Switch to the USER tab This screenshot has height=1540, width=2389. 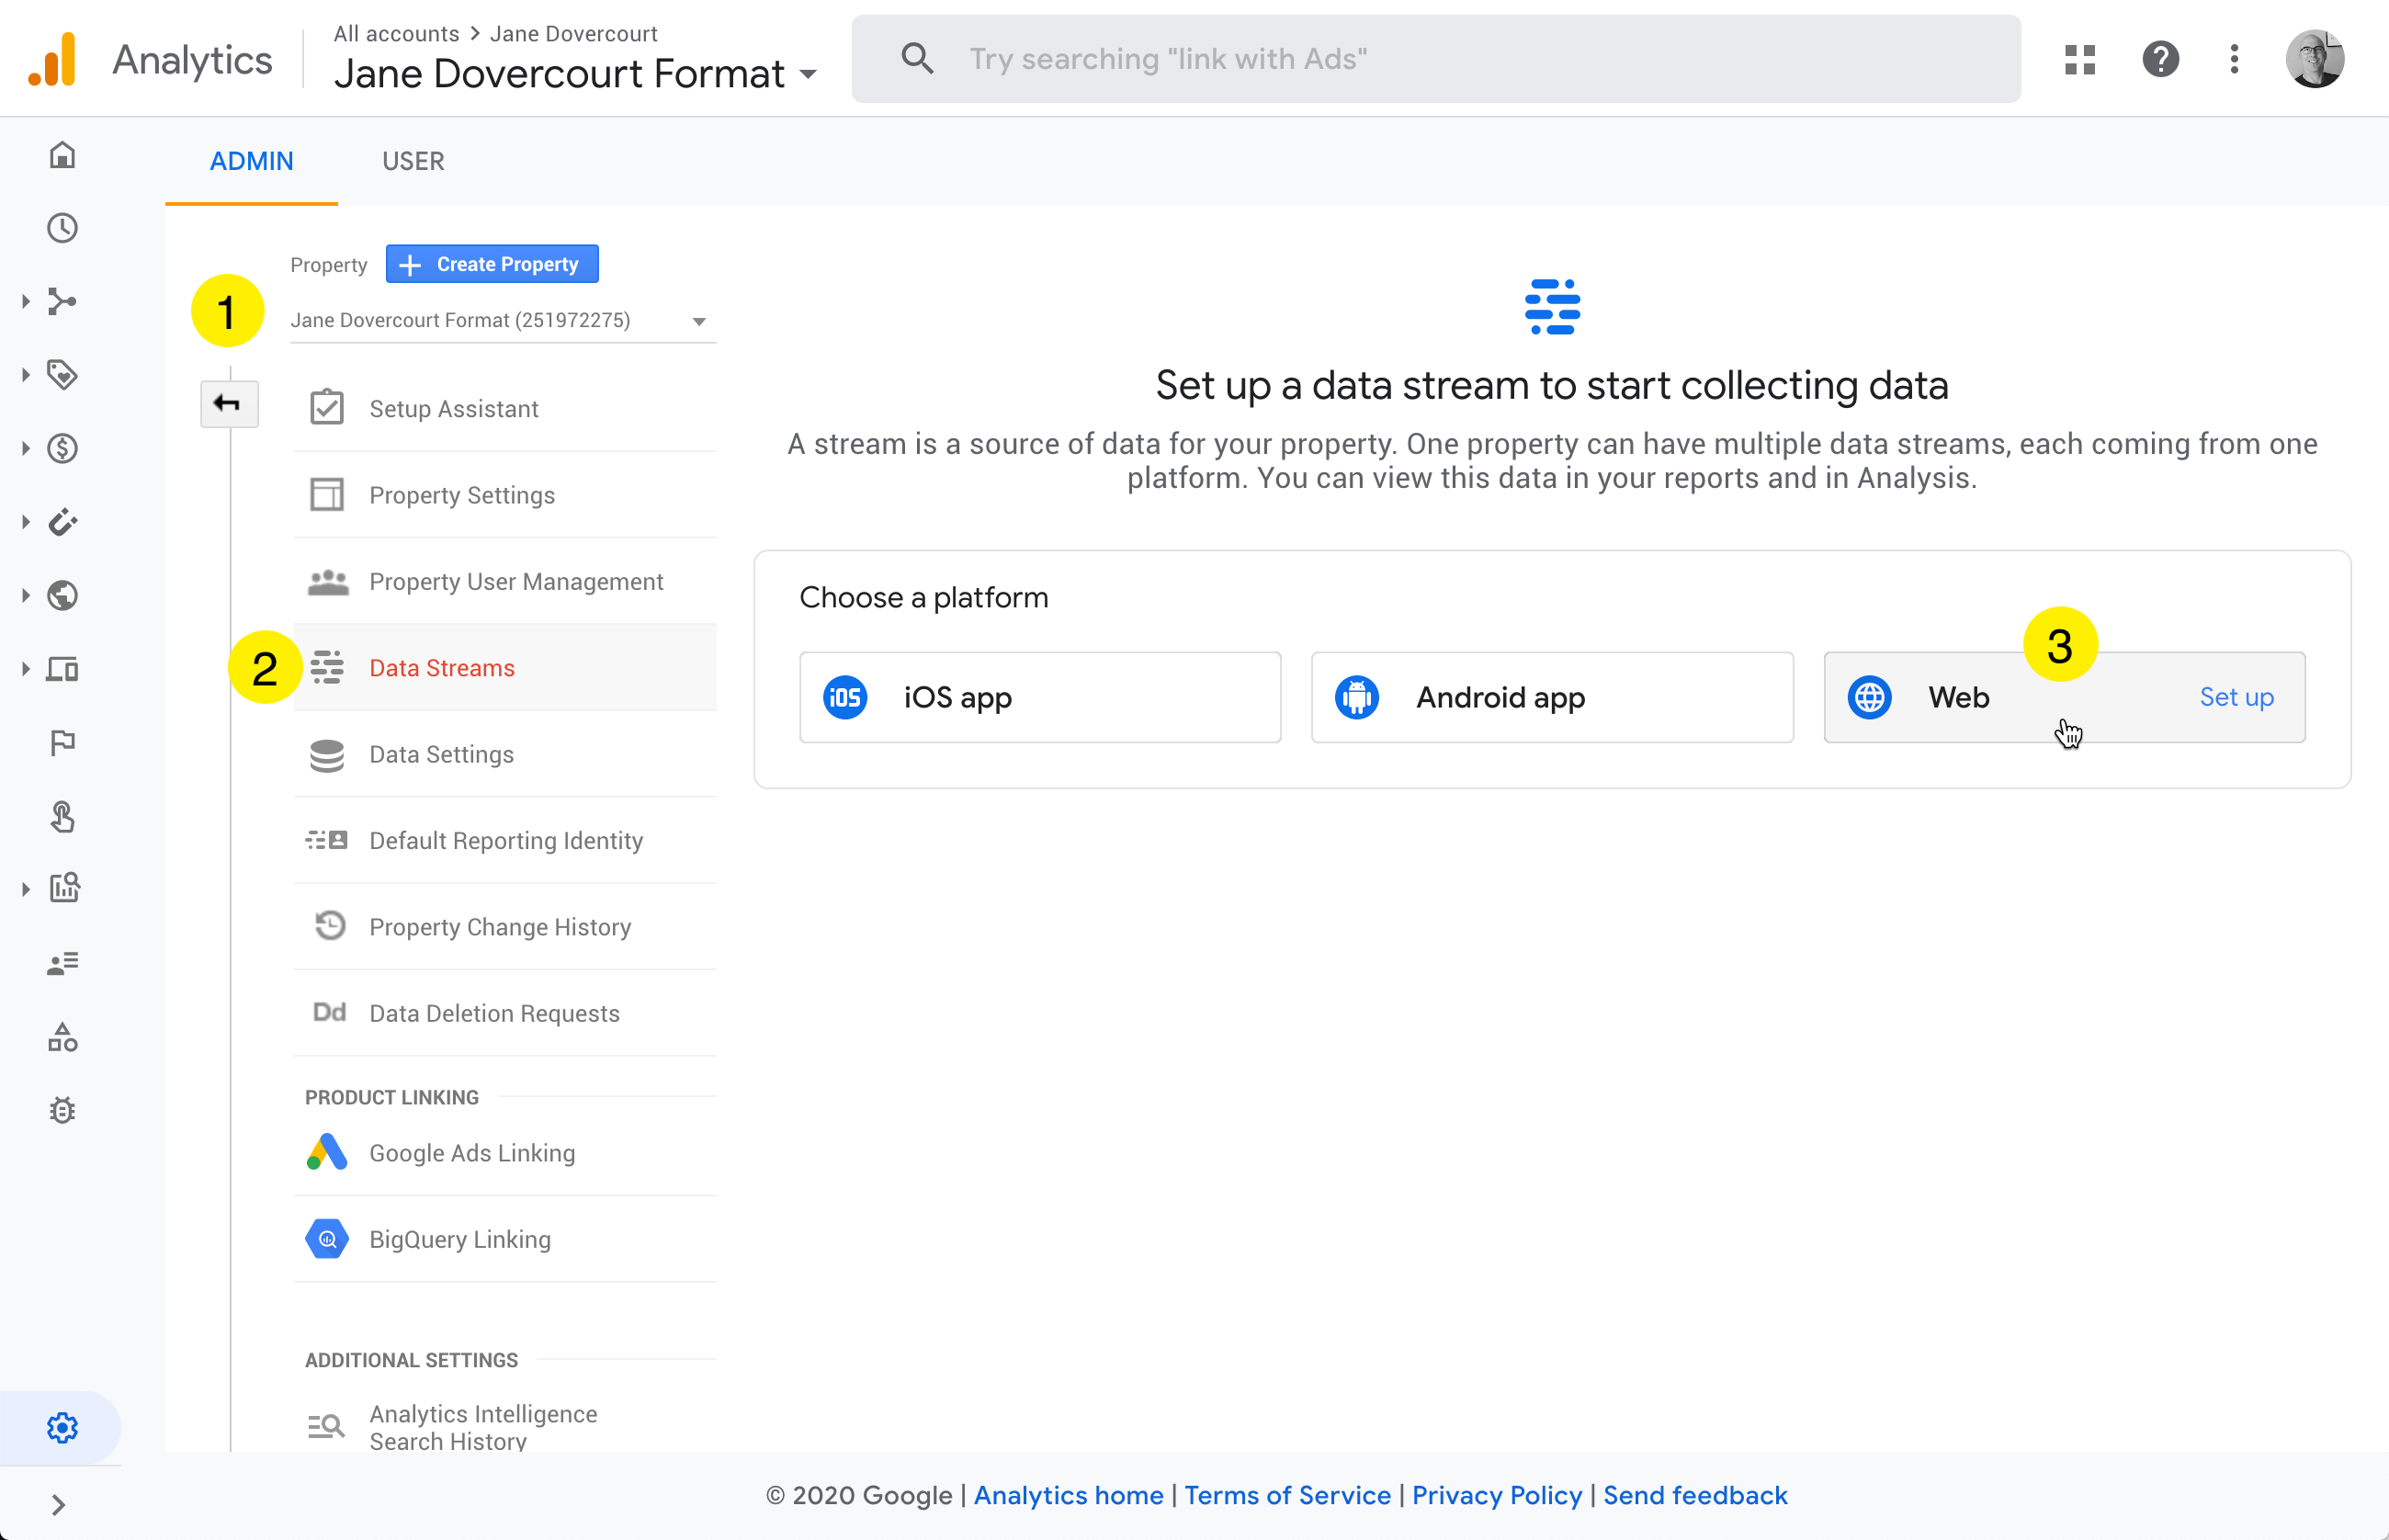[x=413, y=161]
